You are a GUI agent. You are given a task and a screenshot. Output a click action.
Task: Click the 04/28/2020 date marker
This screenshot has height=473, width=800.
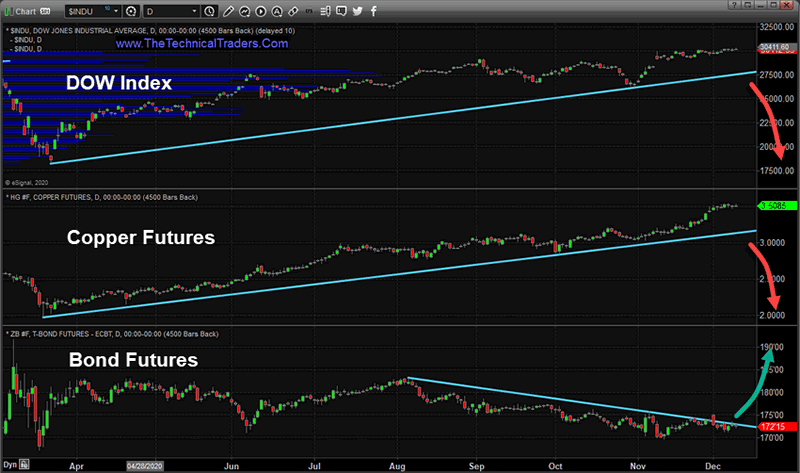click(145, 466)
